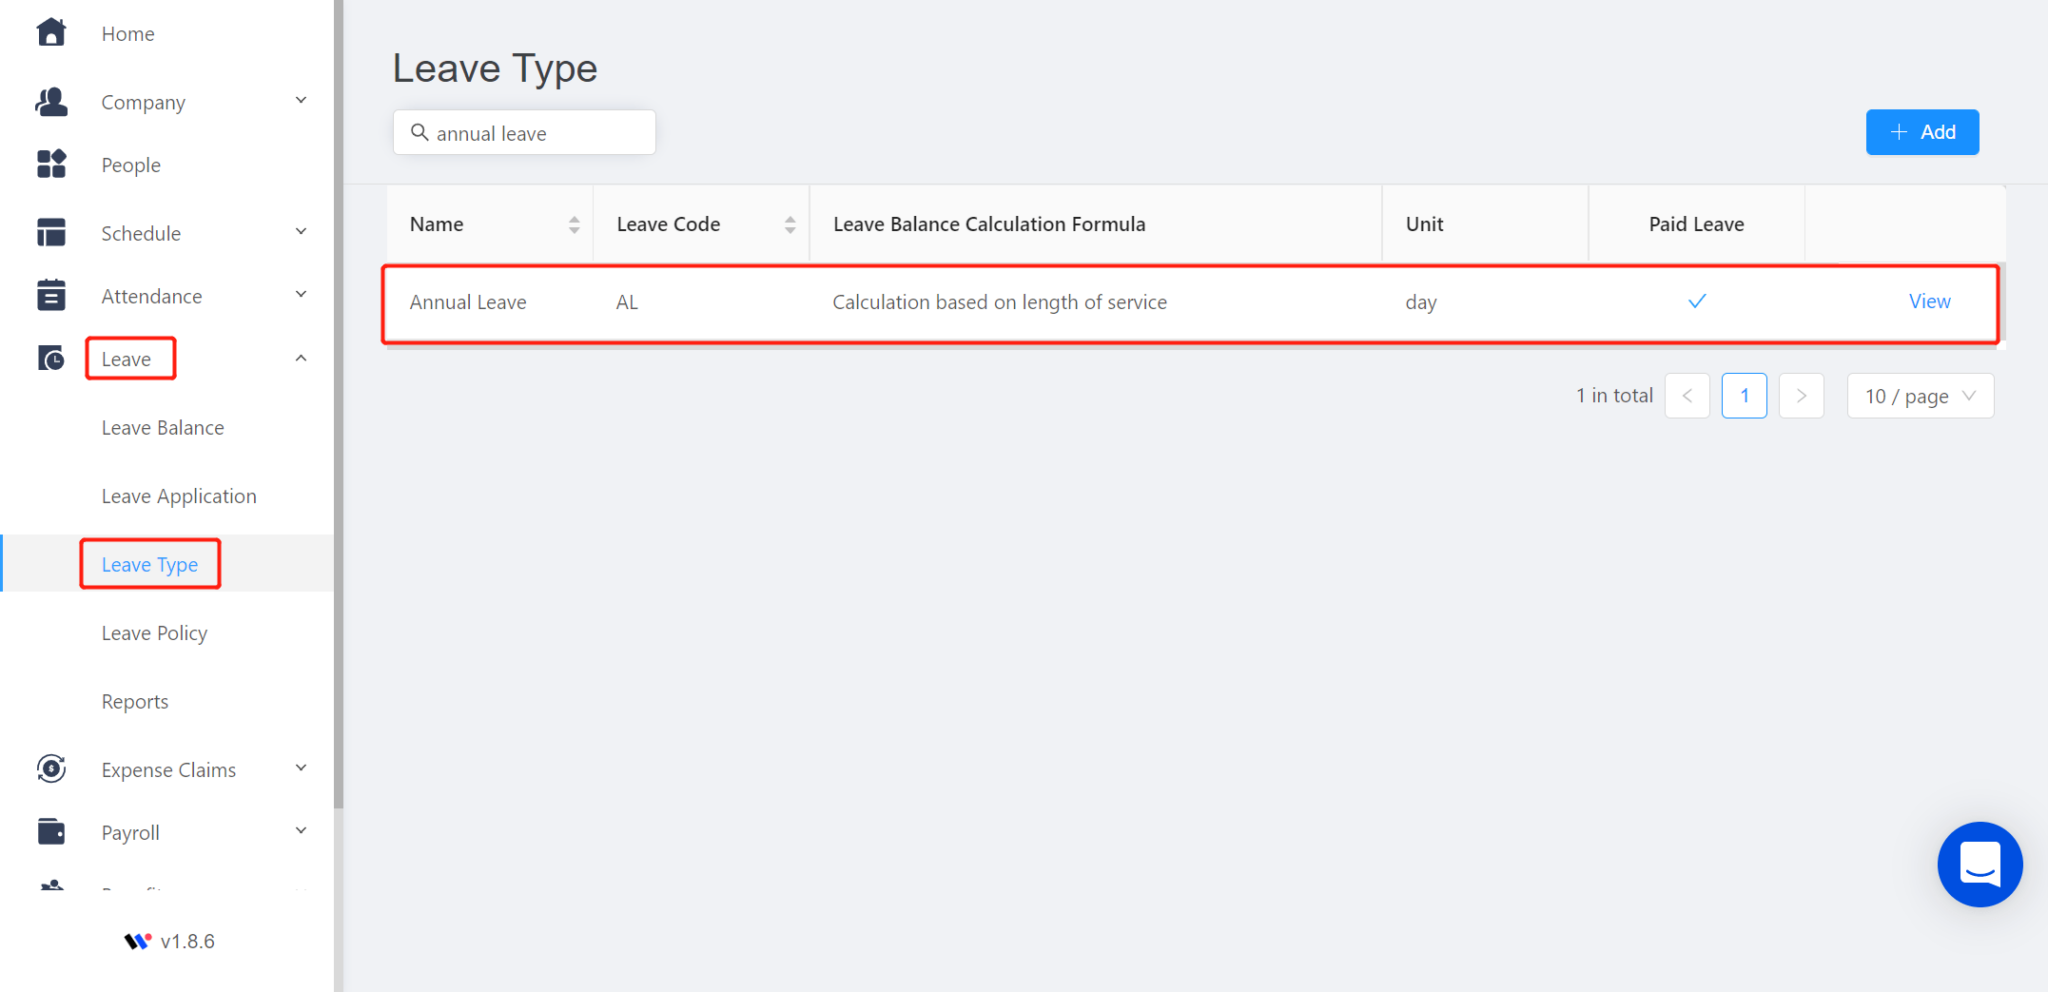Click the Schedule table icon

click(x=51, y=233)
